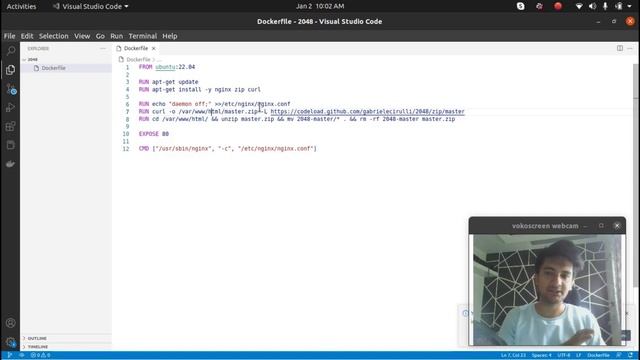The width and height of the screenshot is (640, 360).
Task: Open the Help menu
Action: pyautogui.click(x=169, y=36)
